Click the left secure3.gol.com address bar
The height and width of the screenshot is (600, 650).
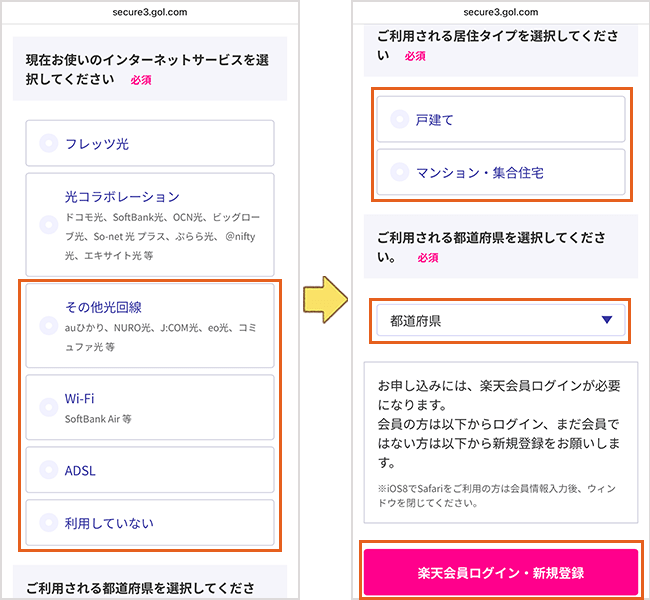[150, 12]
